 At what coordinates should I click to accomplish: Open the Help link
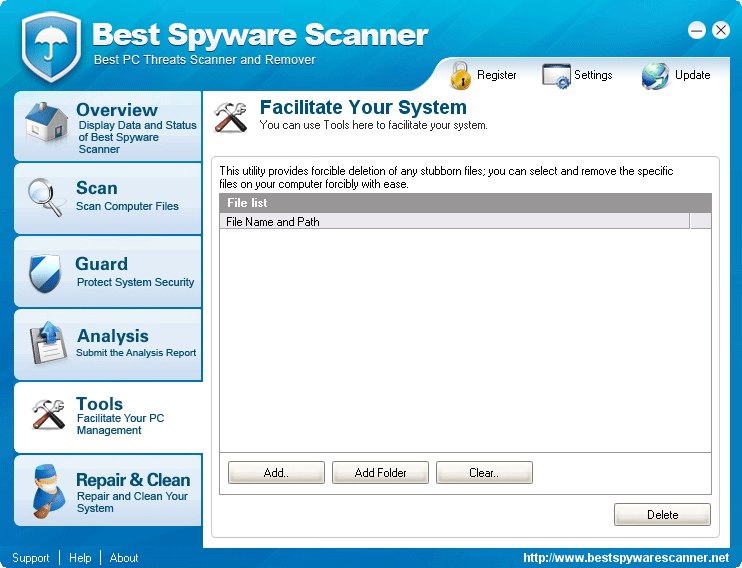coord(80,558)
